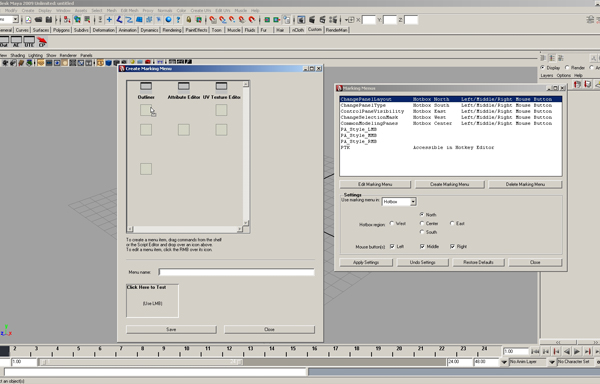The height and width of the screenshot is (384, 600).
Task: Select the ChangePanelType row in Marking Menus list
Action: 450,105
